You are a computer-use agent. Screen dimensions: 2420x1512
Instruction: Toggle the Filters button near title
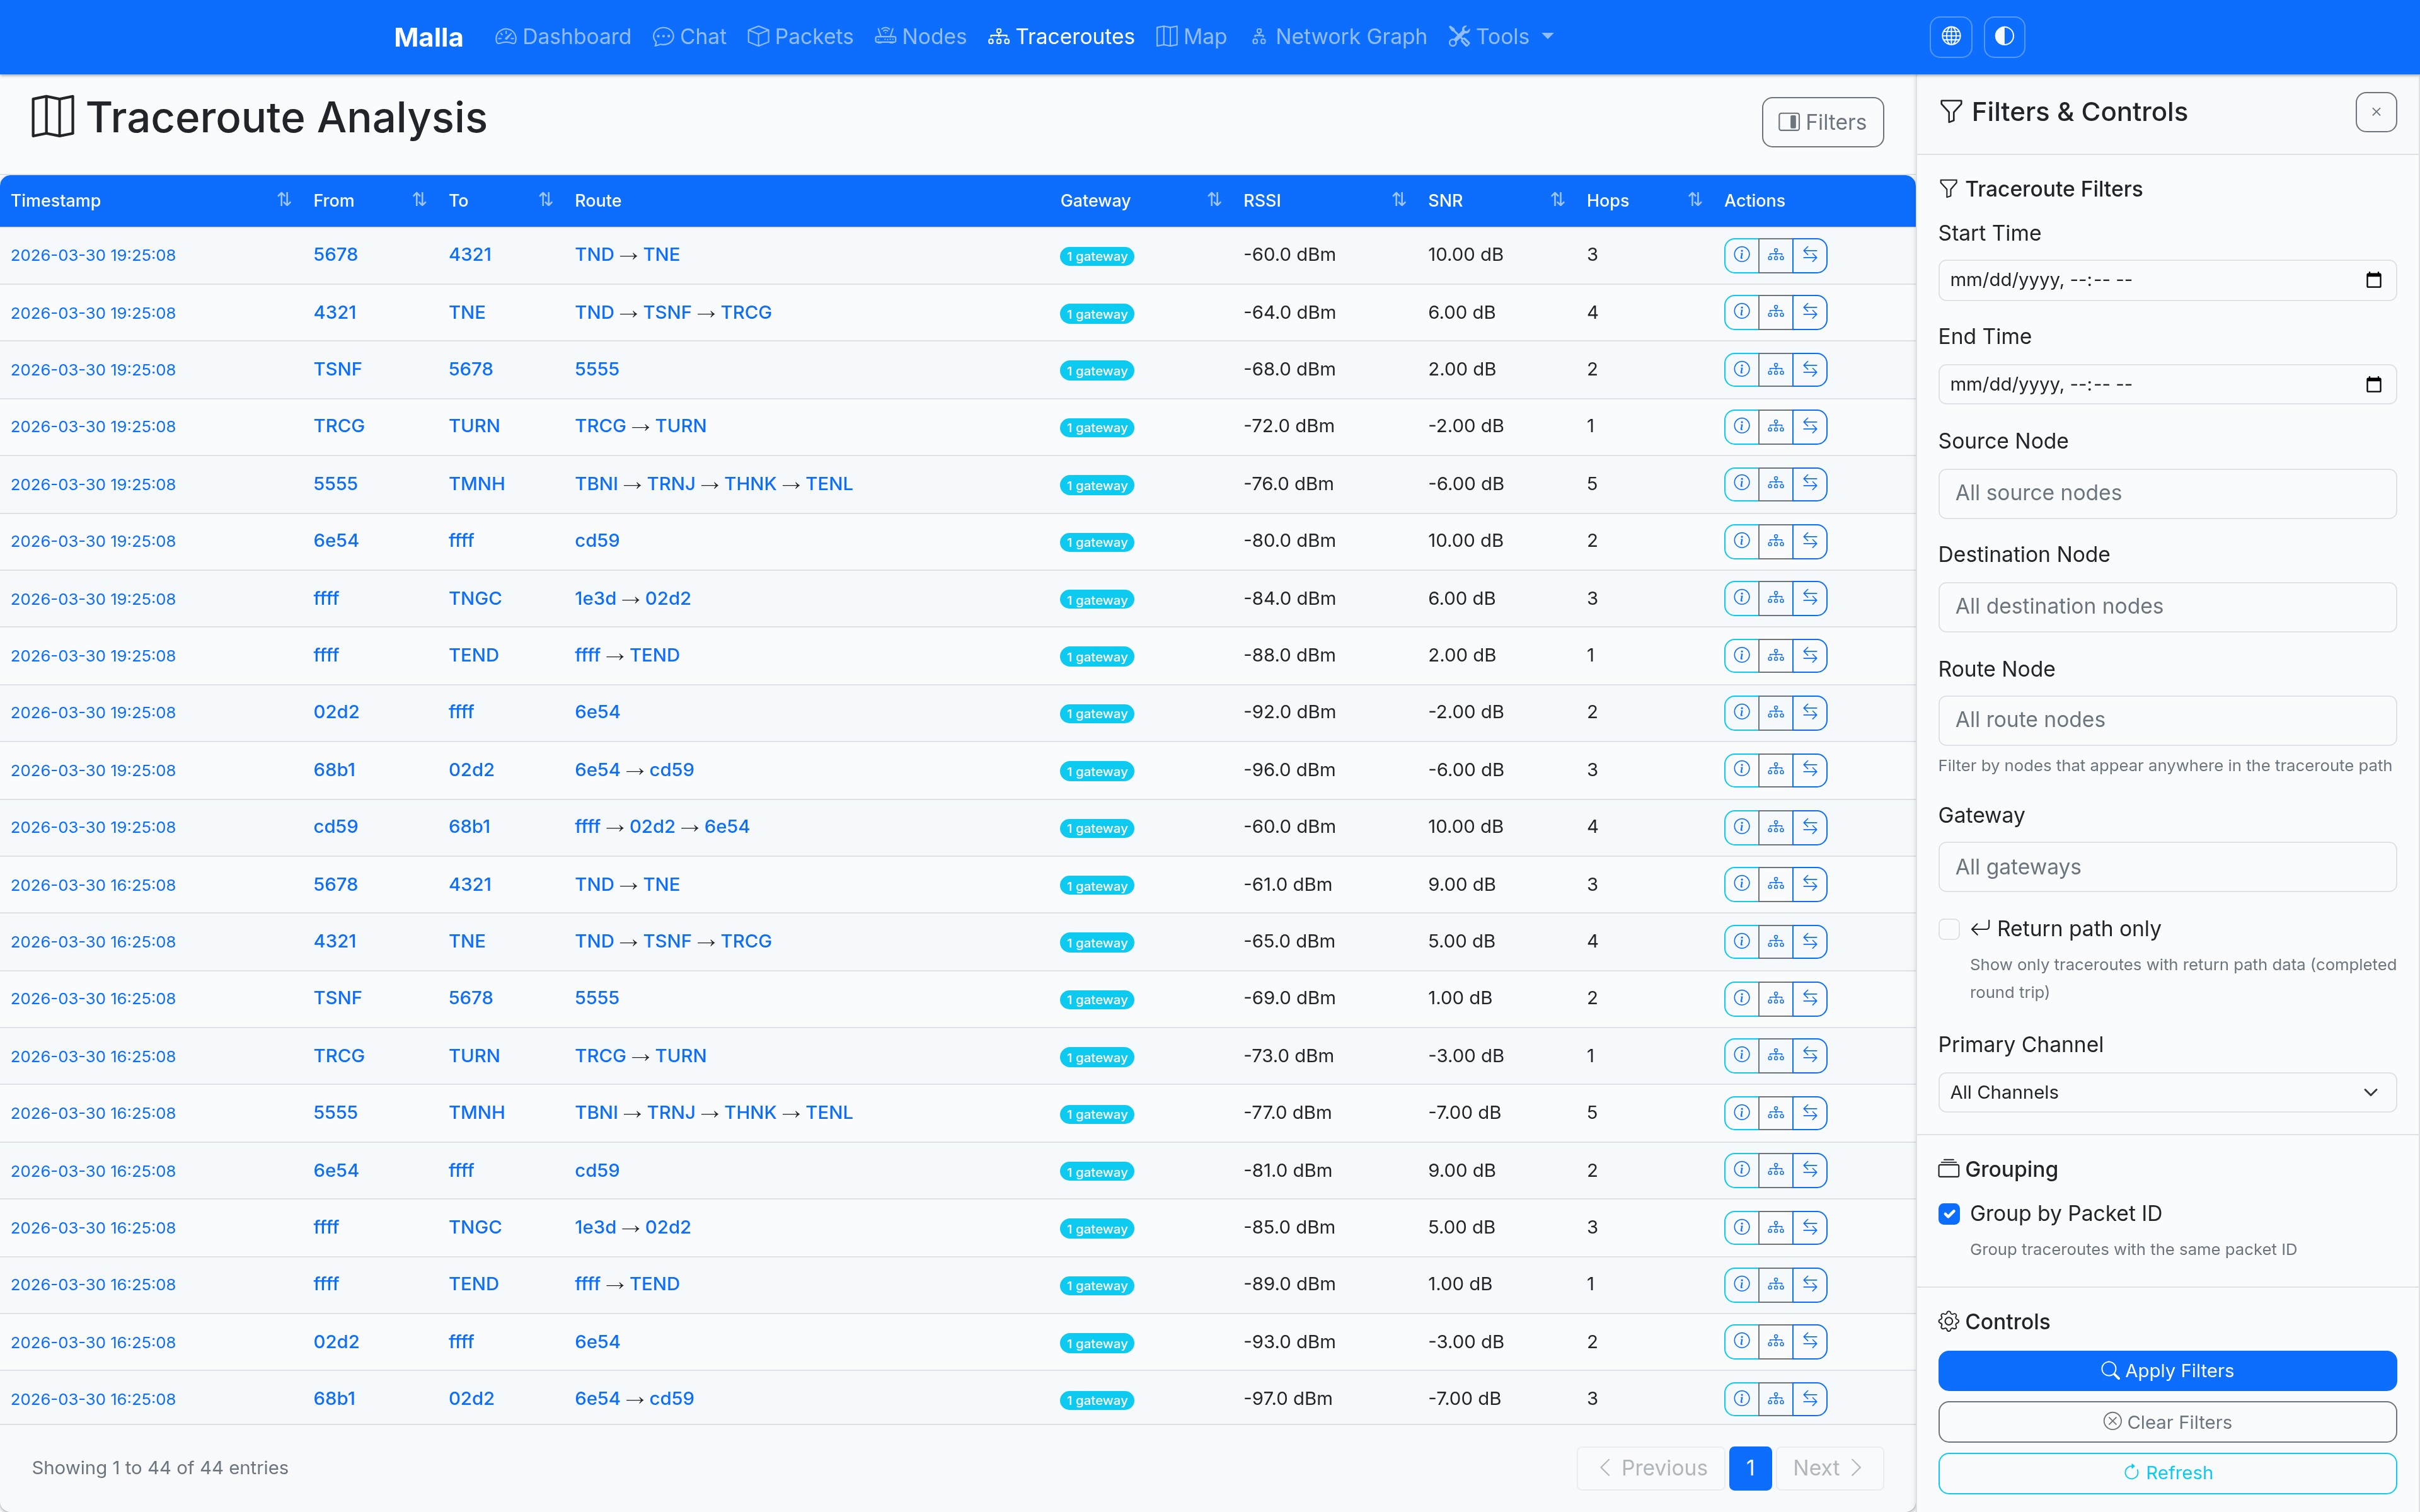[x=1822, y=122]
